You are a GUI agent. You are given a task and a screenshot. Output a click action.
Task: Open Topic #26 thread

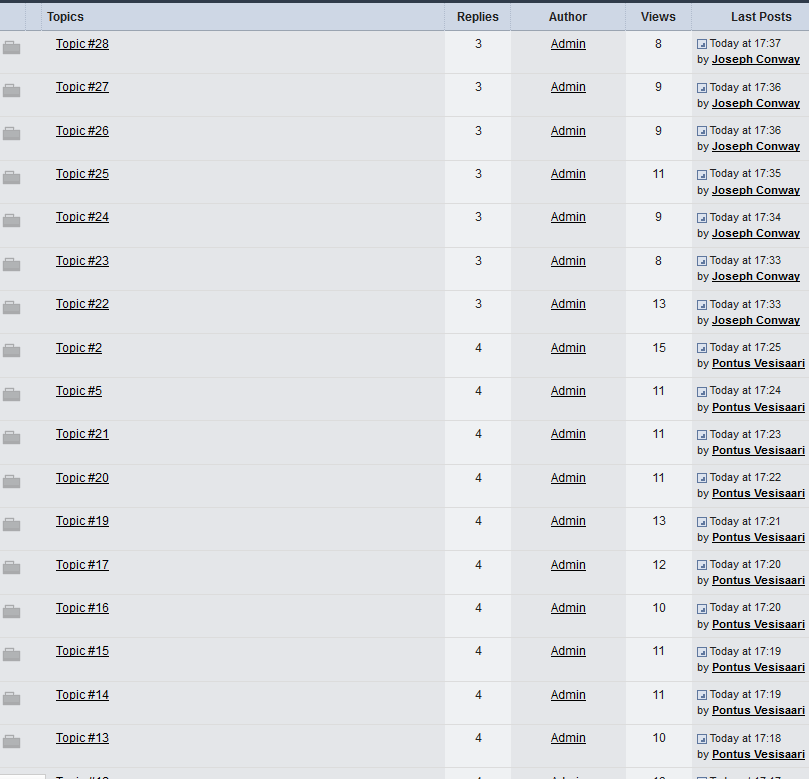coord(83,131)
